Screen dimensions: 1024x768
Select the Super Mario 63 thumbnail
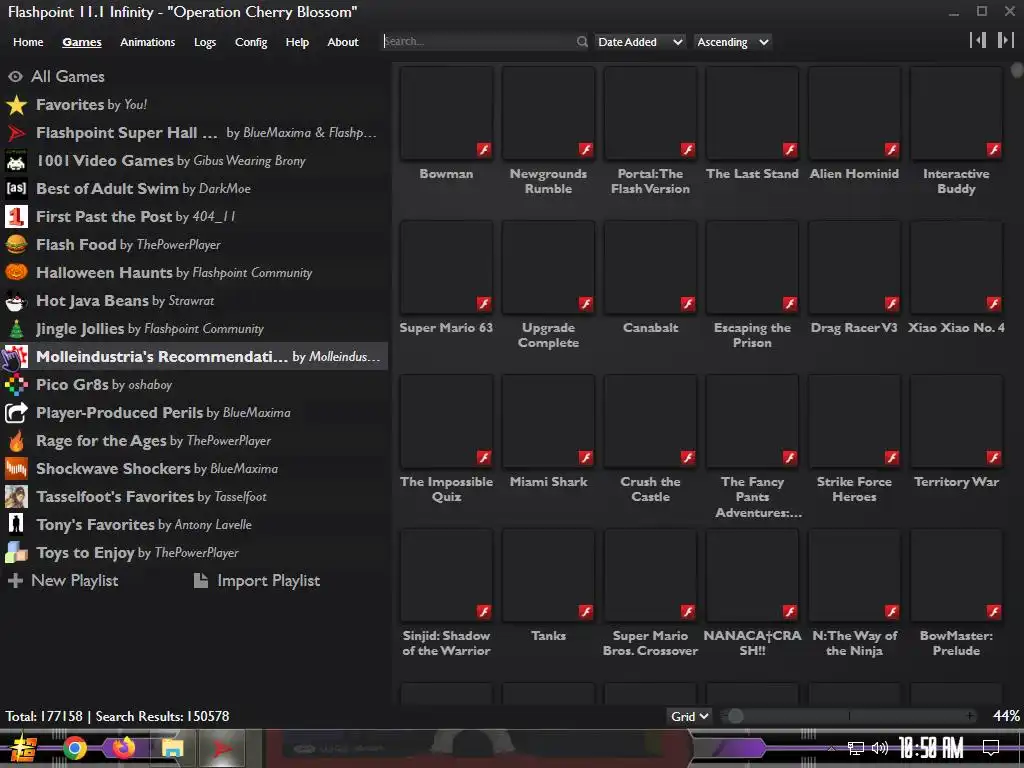[446, 268]
